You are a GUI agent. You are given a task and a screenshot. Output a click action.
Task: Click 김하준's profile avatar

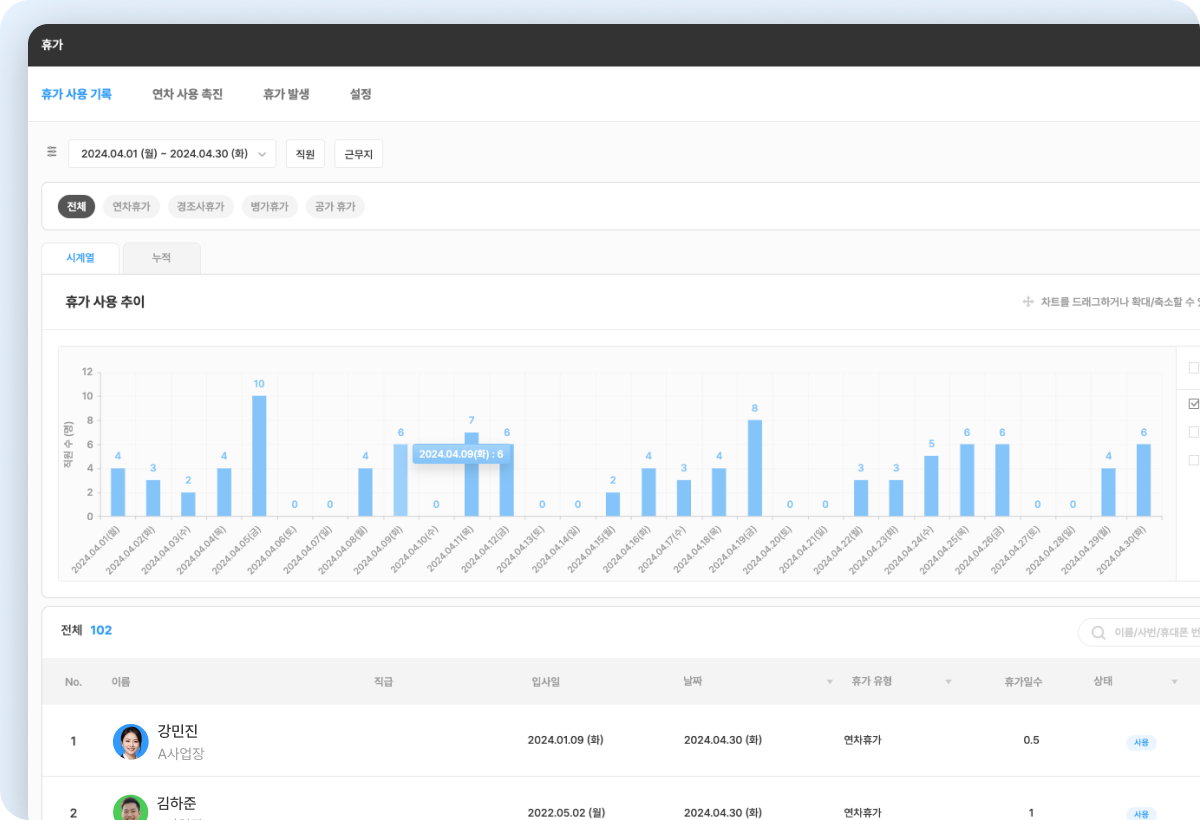point(130,808)
